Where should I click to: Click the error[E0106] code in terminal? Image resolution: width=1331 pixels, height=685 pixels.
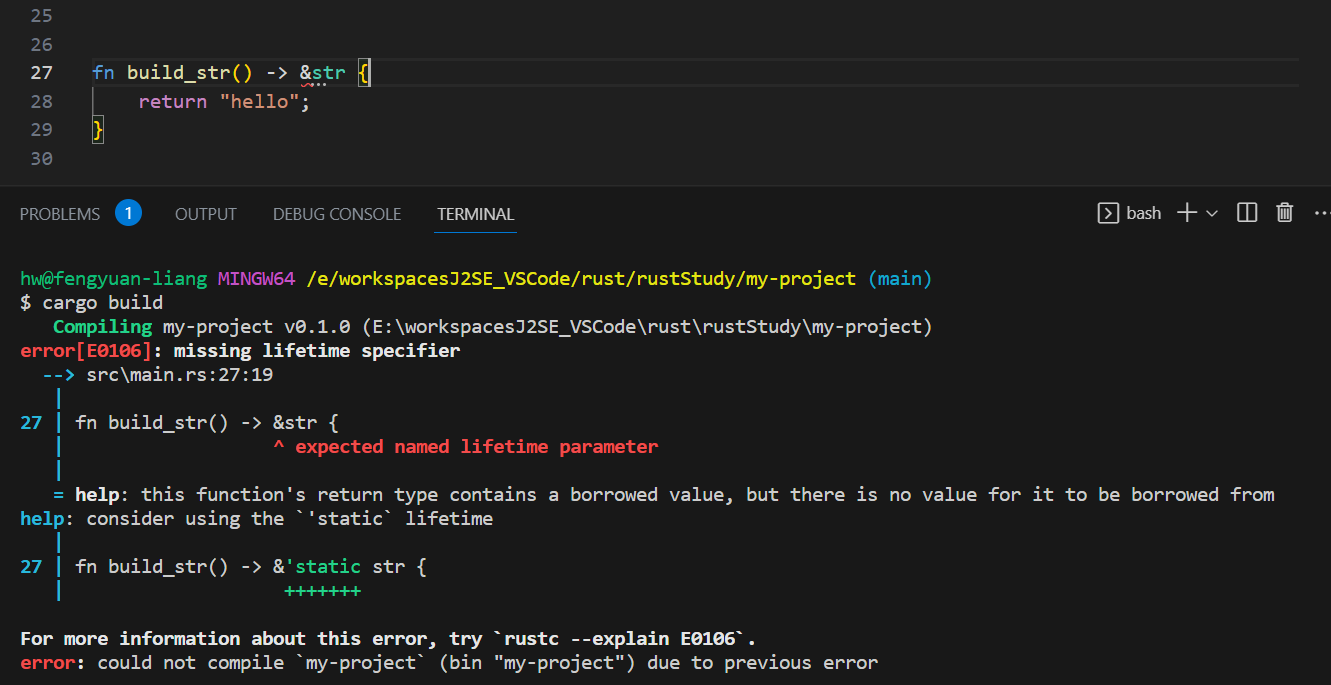pyautogui.click(x=86, y=351)
